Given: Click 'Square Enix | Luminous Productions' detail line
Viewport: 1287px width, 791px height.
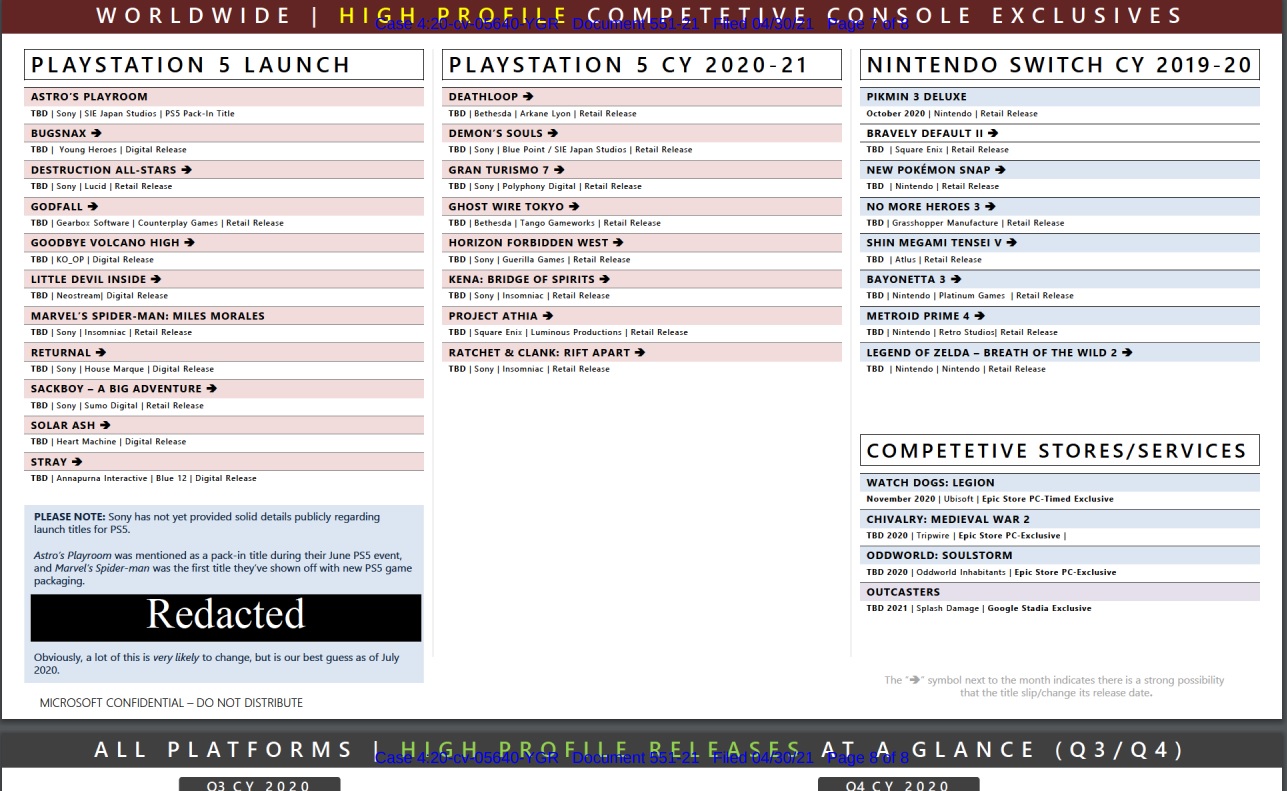Looking at the screenshot, I should coord(568,333).
